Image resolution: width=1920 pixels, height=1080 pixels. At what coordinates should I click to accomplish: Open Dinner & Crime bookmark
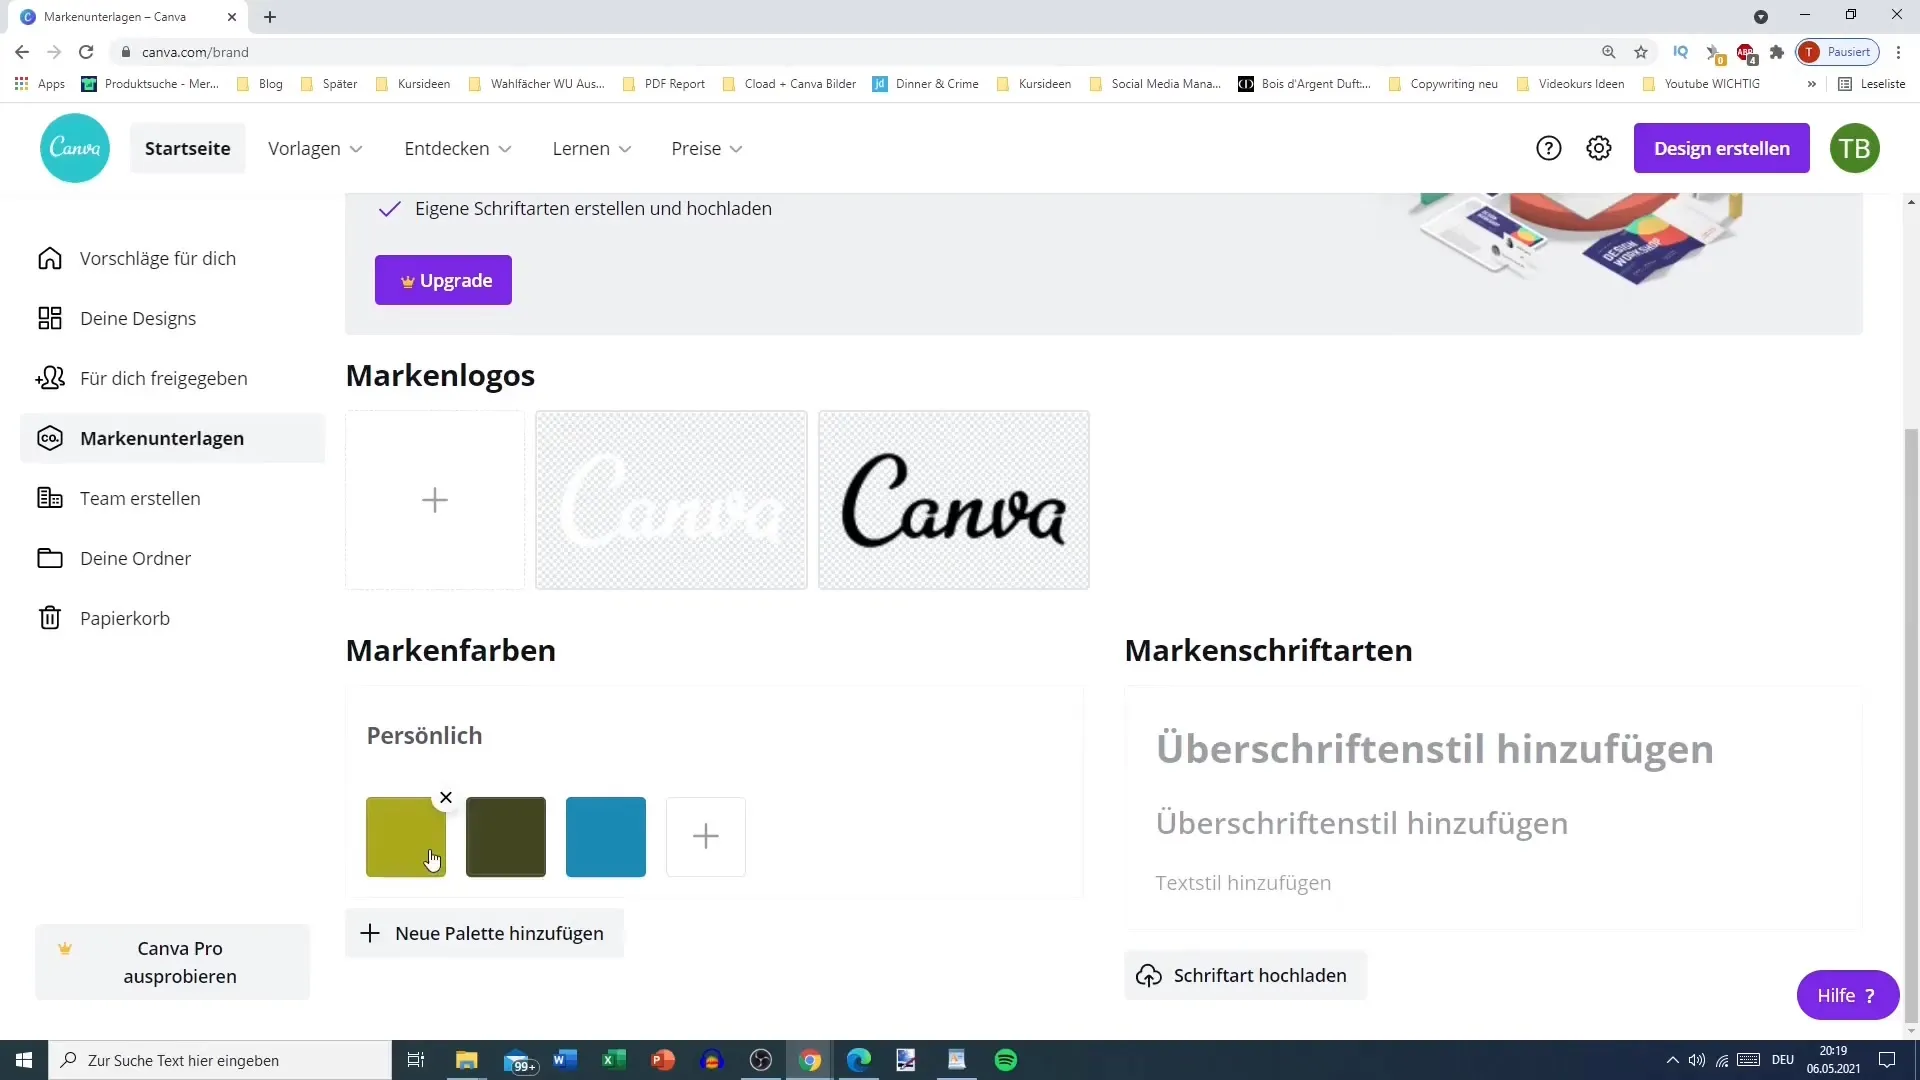(926, 84)
